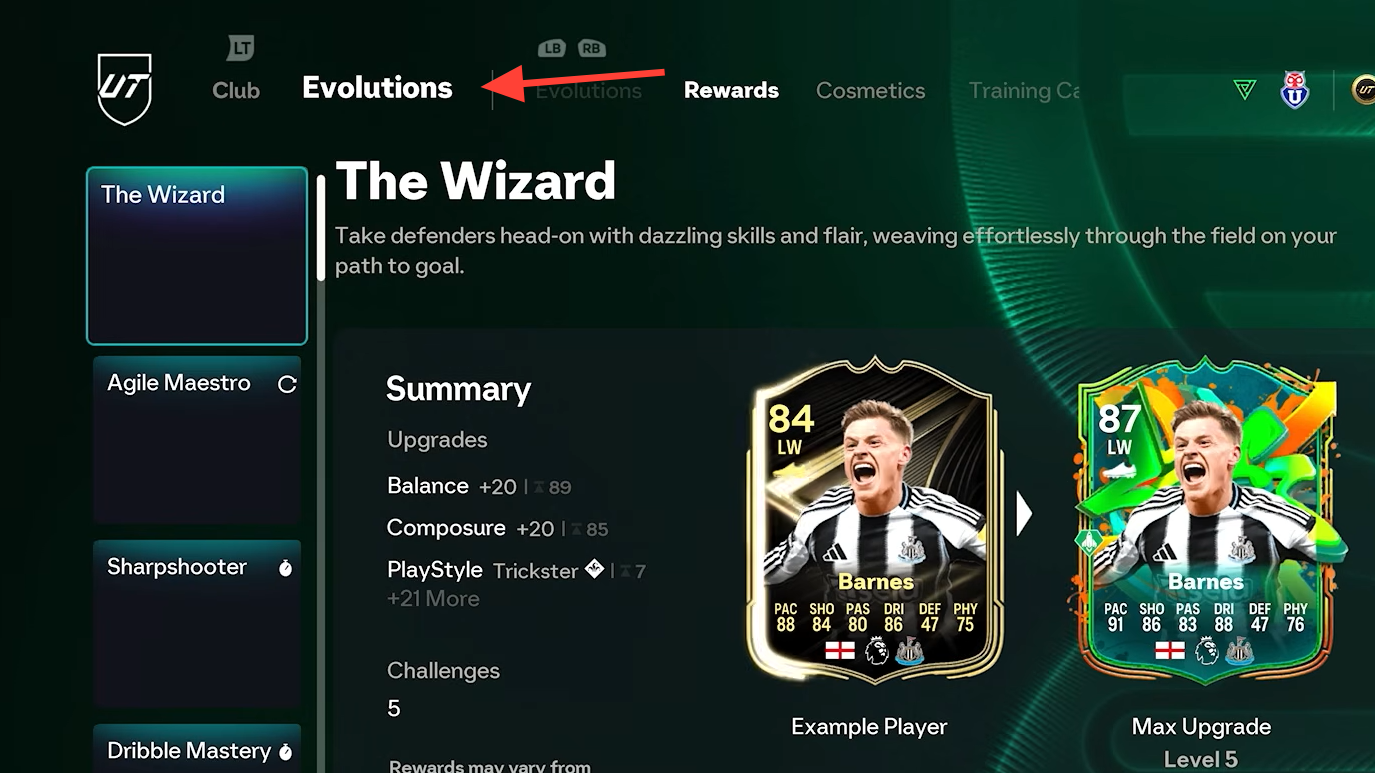The width and height of the screenshot is (1375, 773).
Task: Click Agile Maestro repeatable arrow icon
Action: (287, 384)
